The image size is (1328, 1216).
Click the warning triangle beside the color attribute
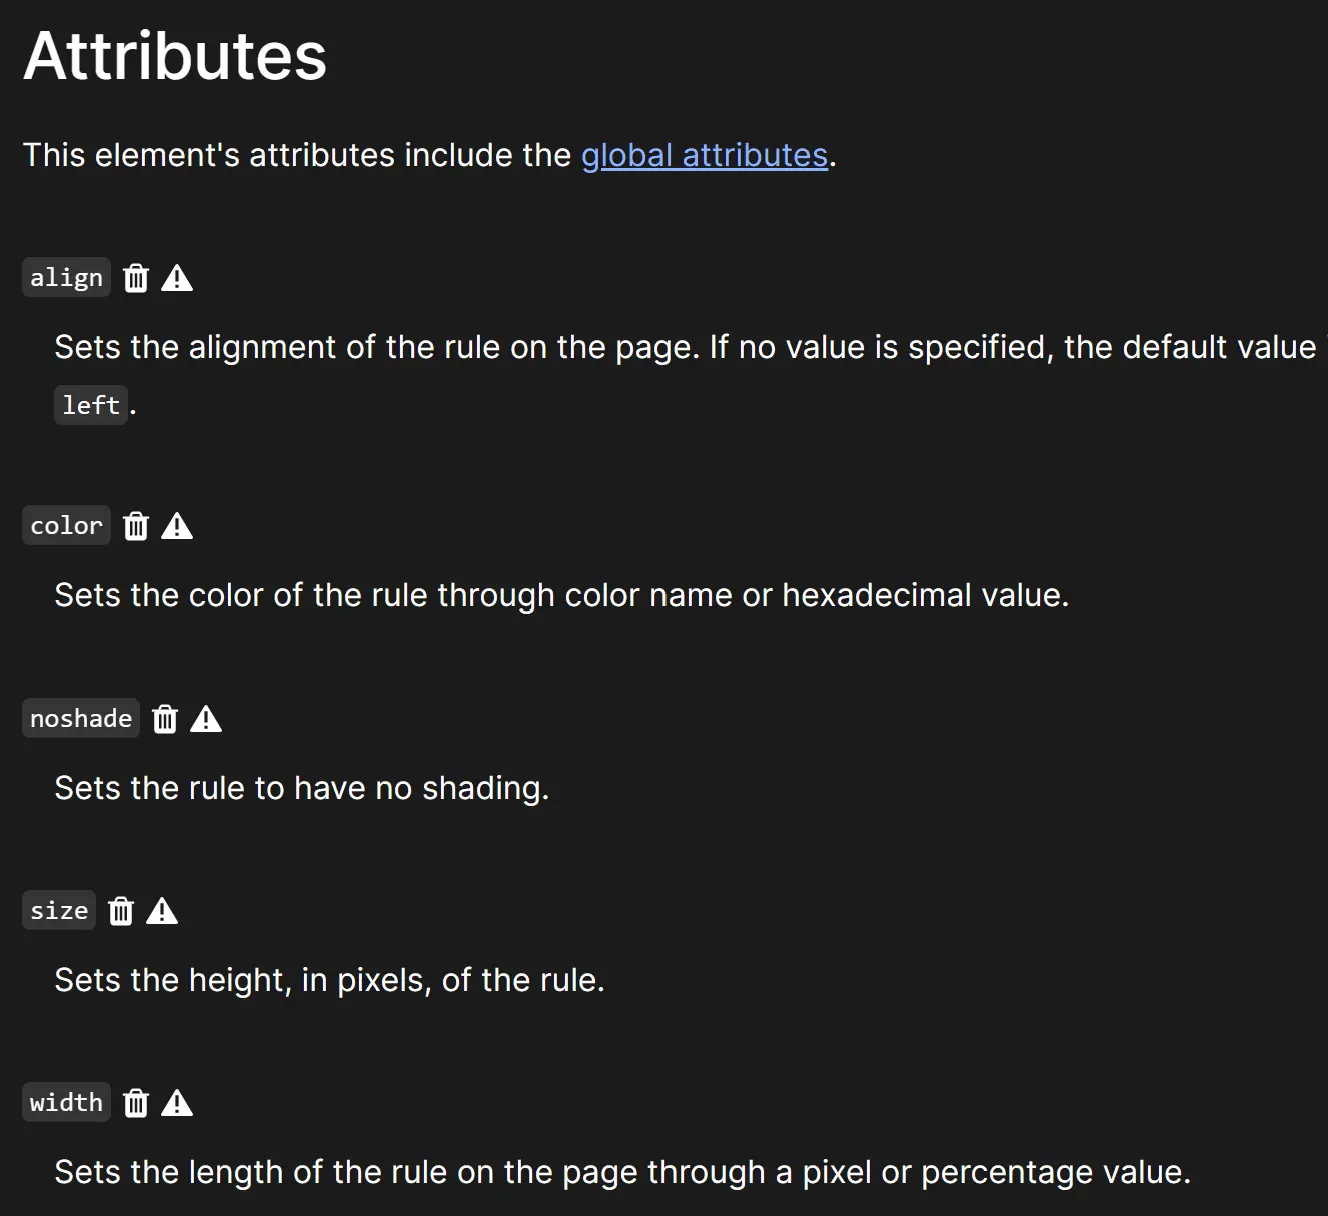(177, 526)
